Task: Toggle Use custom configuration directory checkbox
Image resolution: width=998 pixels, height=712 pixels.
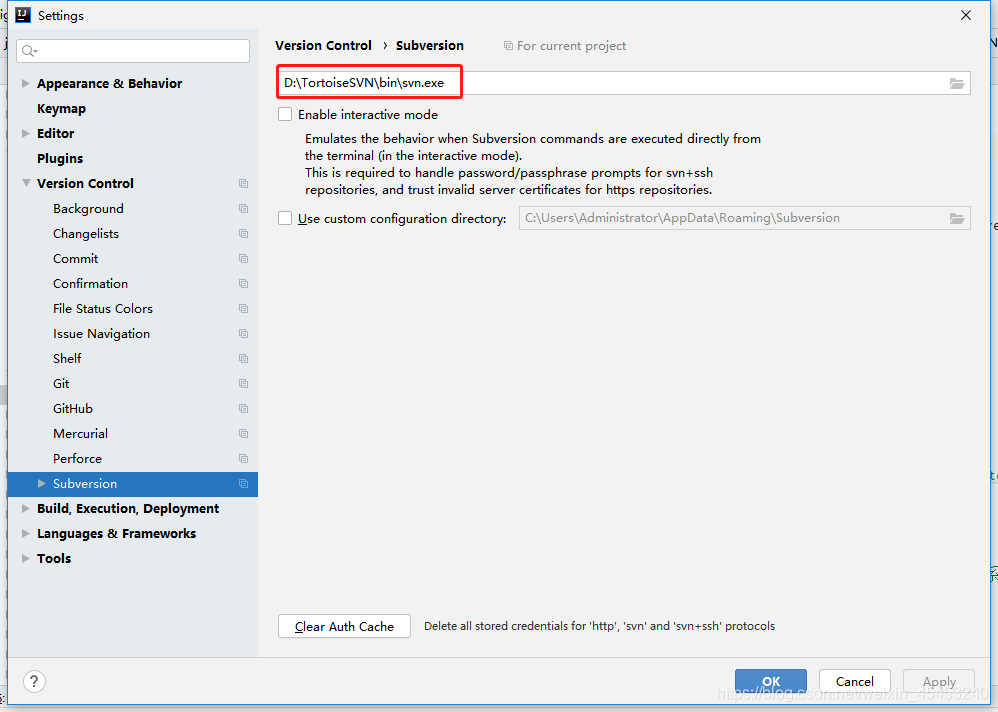Action: tap(285, 218)
